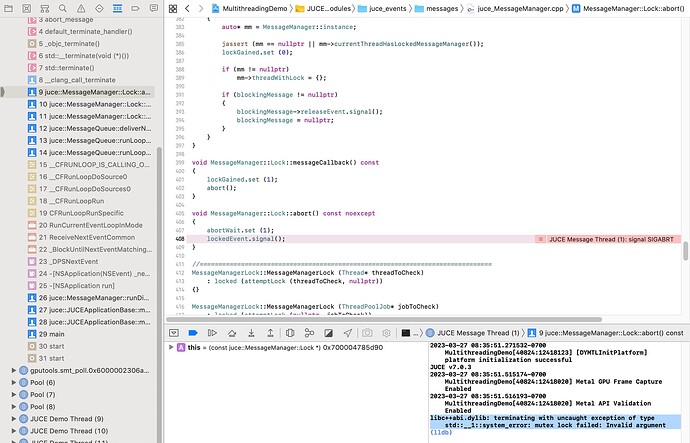Open Environment Overrides
This screenshot has width=690, height=443.
click(x=328, y=333)
